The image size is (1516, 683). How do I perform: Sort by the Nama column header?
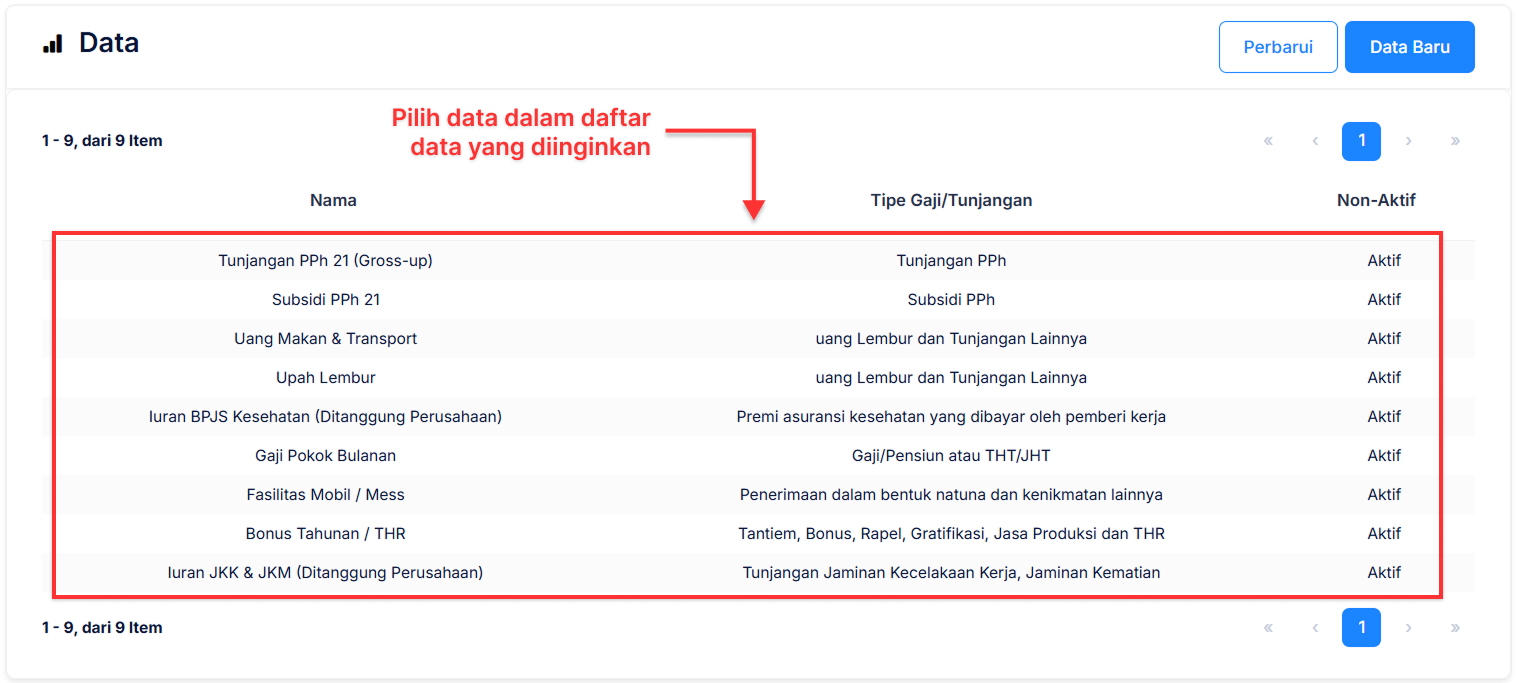tap(333, 200)
